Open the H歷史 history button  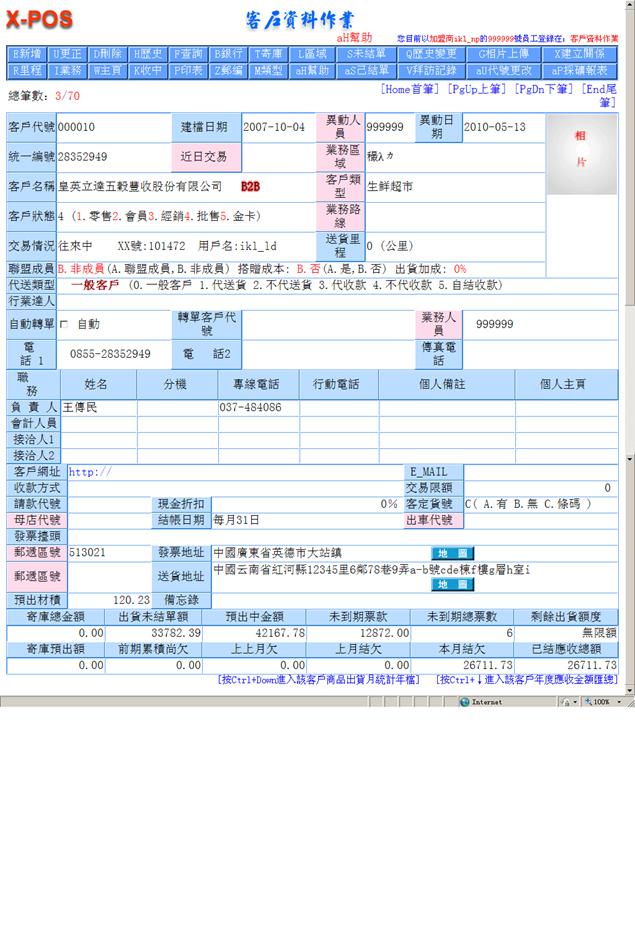point(147,54)
